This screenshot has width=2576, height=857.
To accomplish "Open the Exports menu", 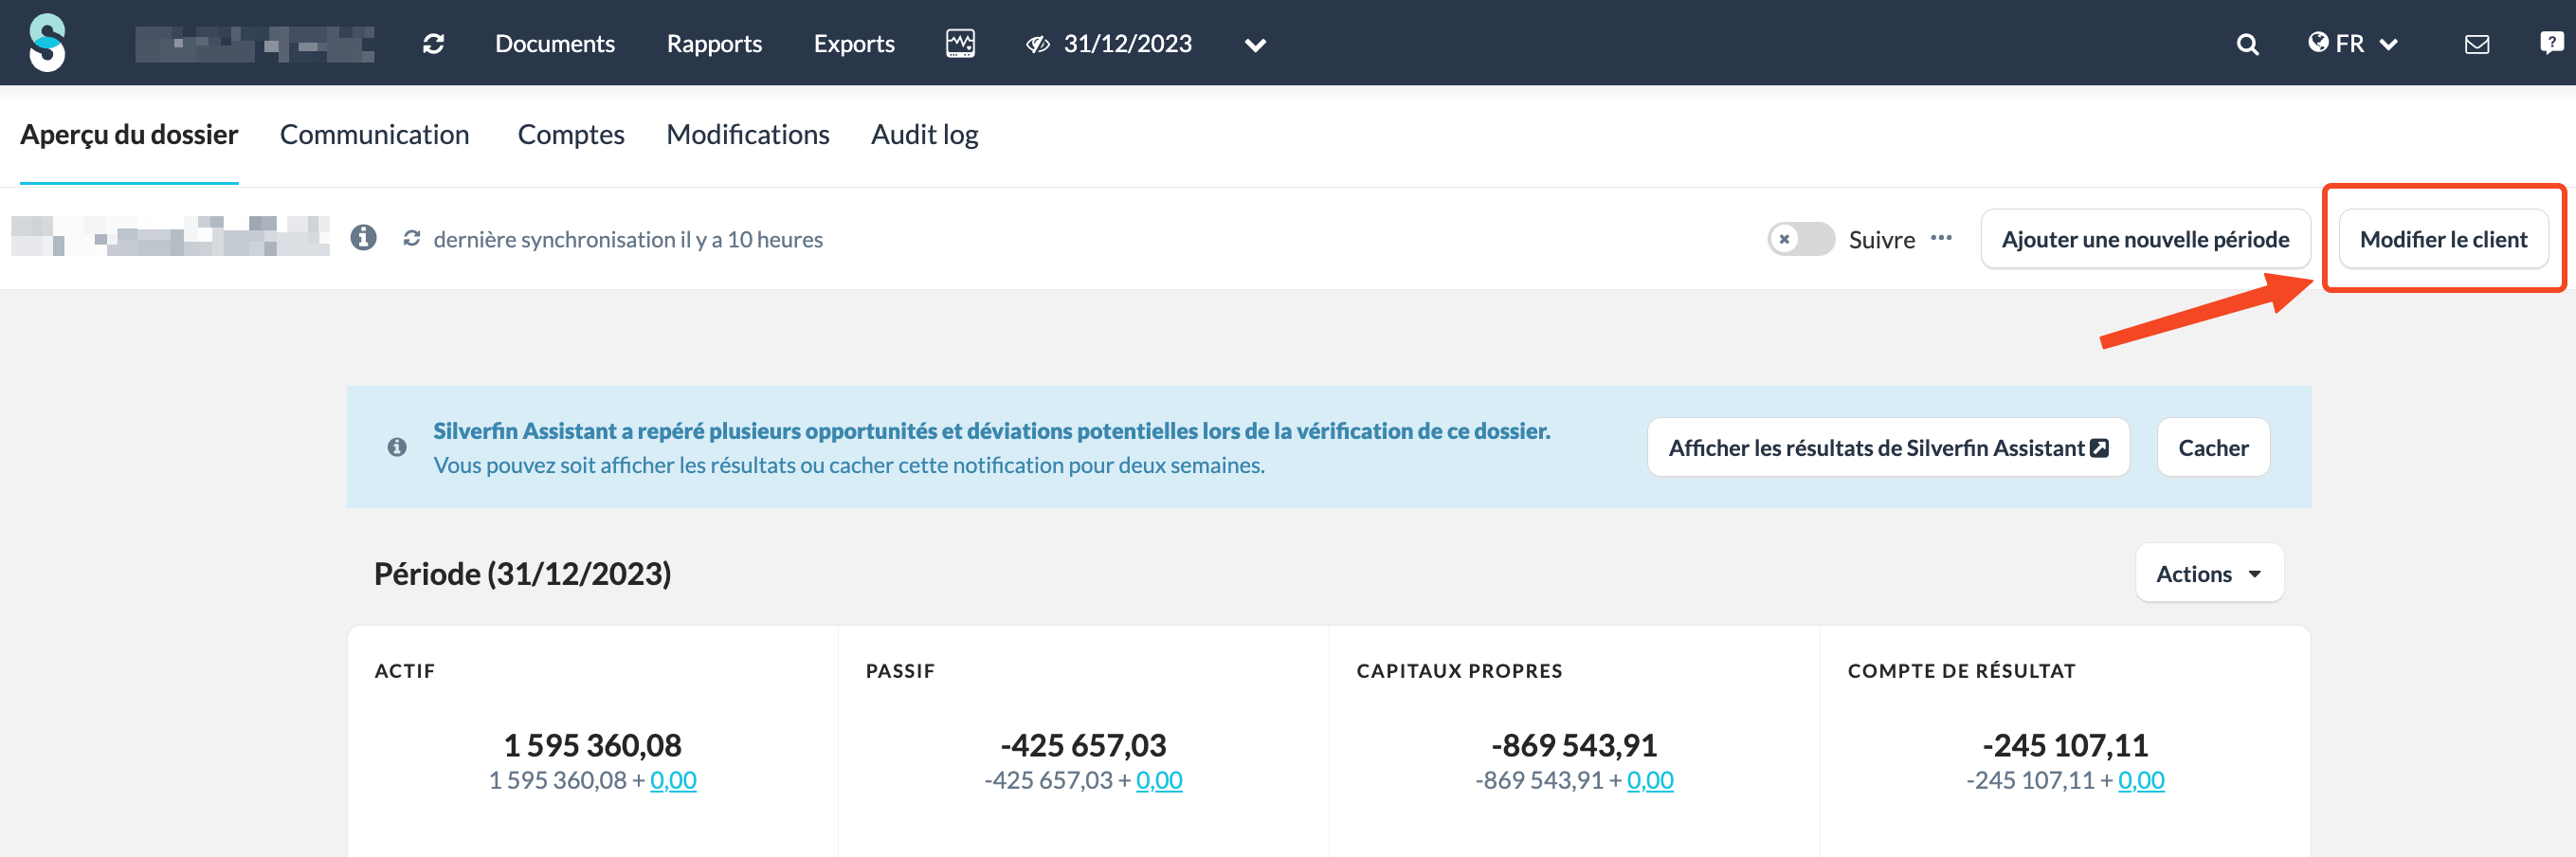I will tap(854, 44).
